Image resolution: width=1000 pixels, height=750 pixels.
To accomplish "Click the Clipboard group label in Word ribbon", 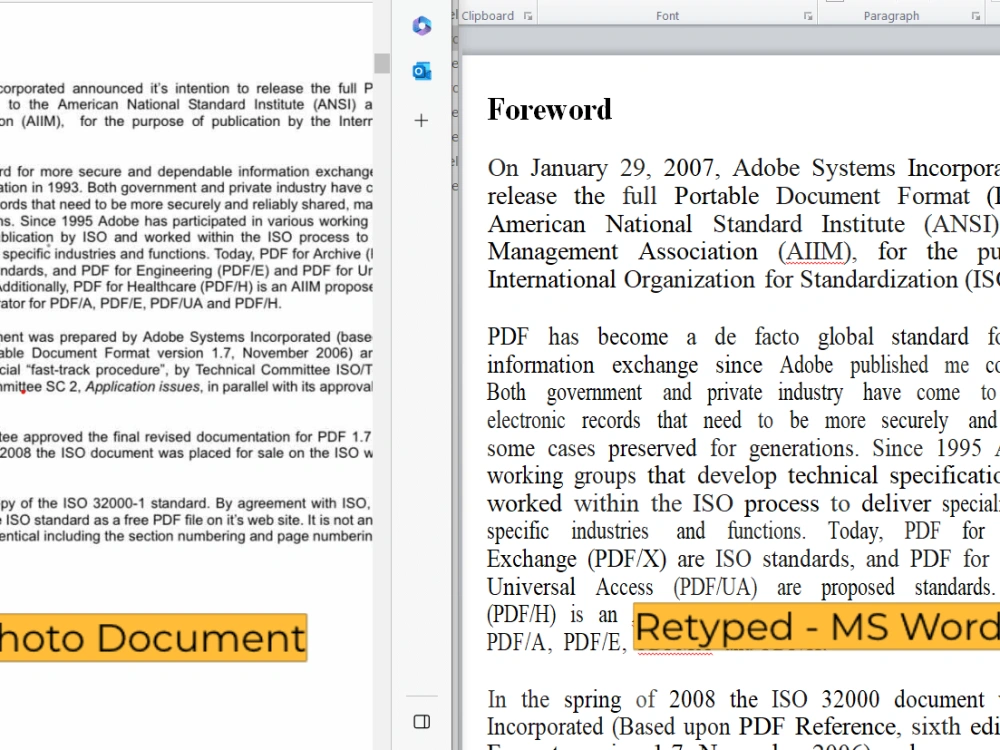I will [488, 16].
